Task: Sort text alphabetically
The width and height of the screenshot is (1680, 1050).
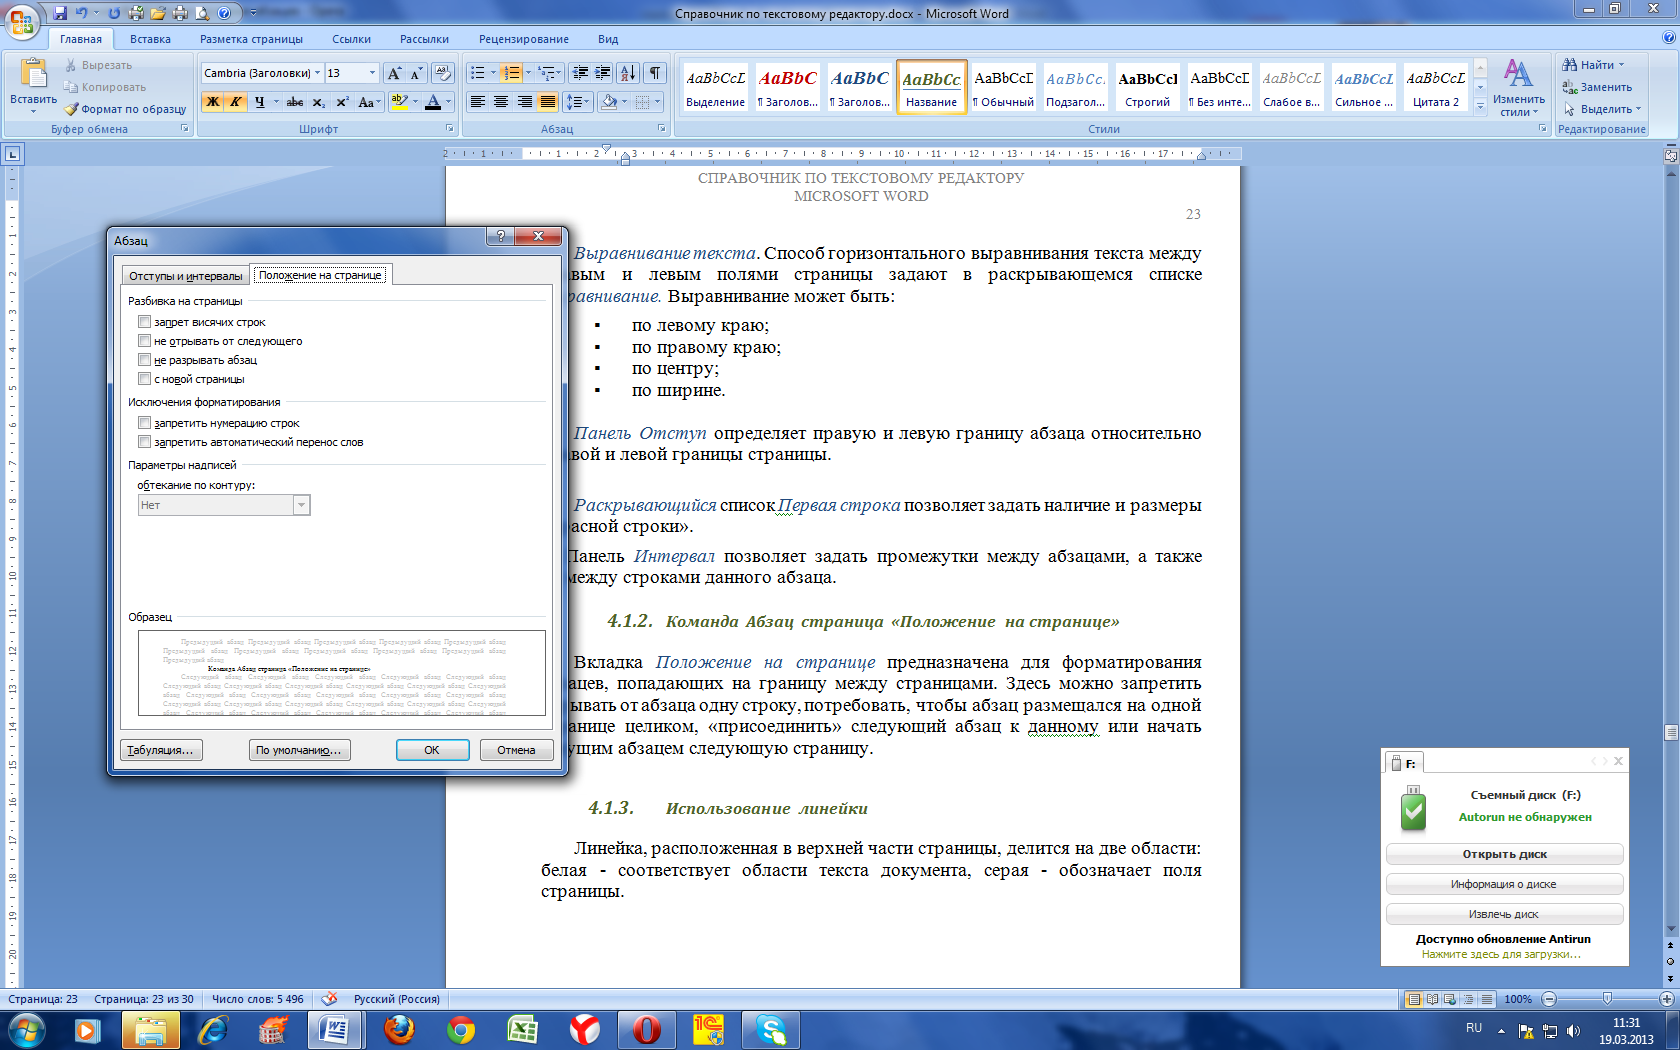Action: [628, 73]
